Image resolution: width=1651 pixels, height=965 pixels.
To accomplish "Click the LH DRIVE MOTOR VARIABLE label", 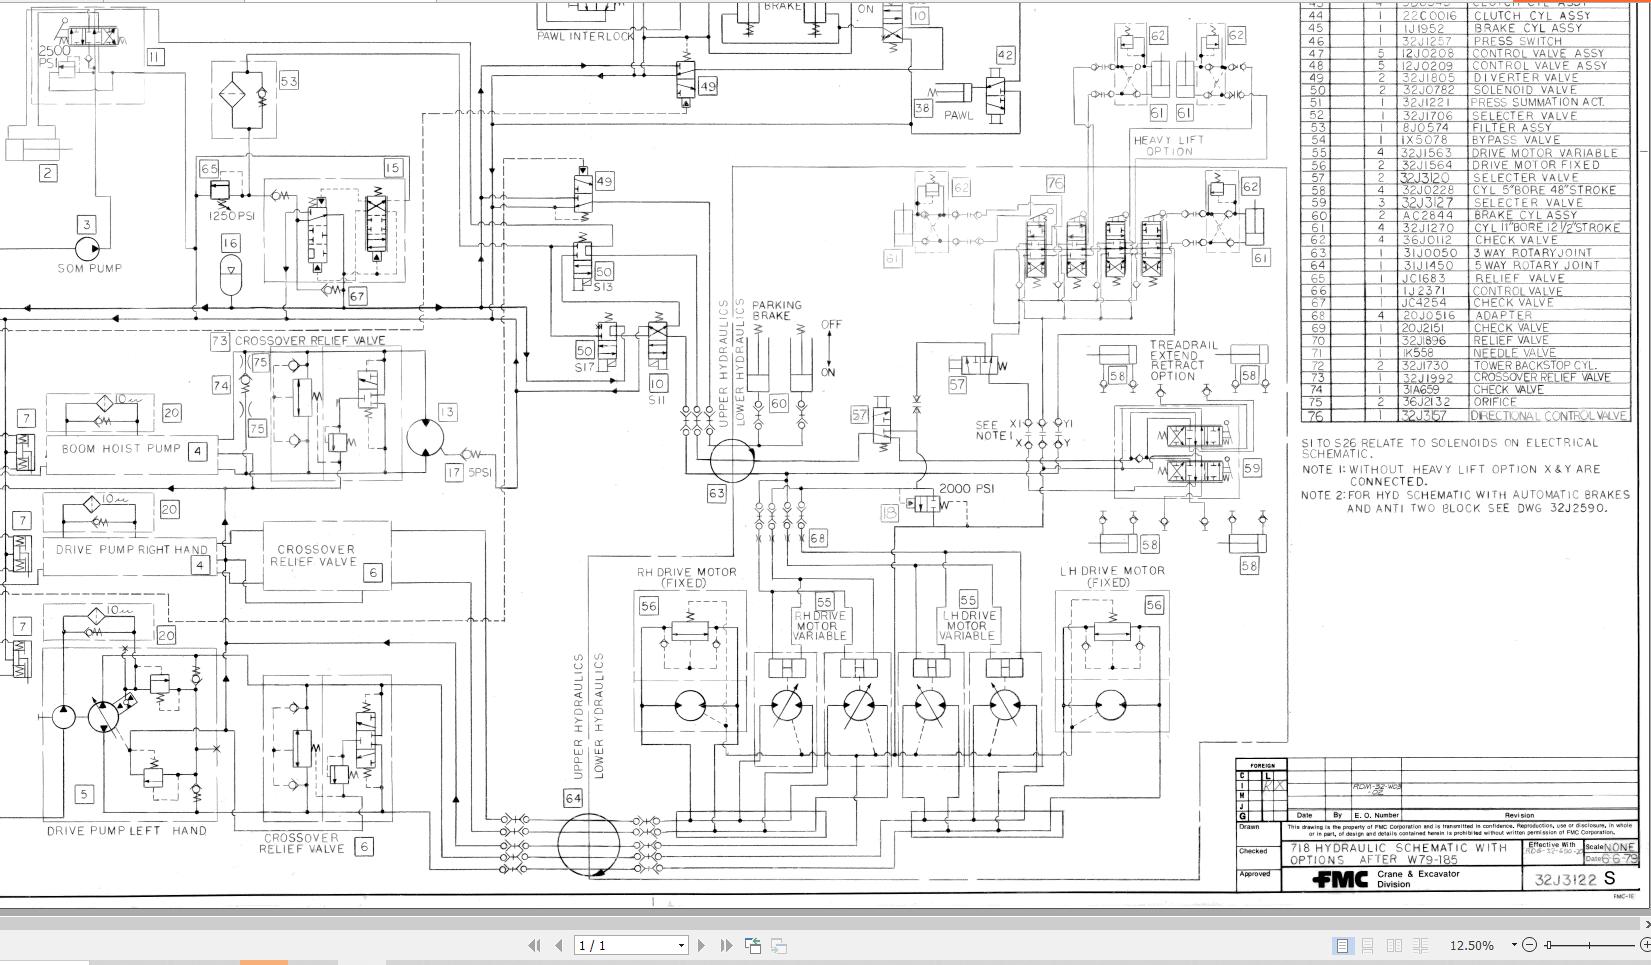I will (967, 625).
